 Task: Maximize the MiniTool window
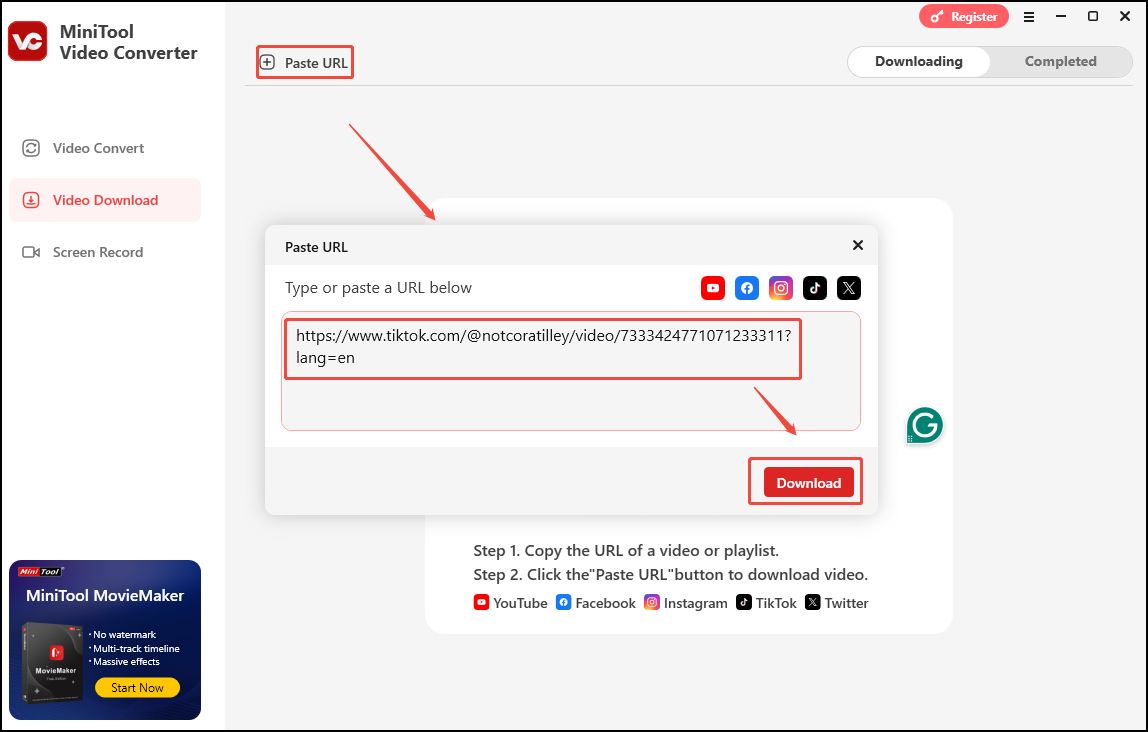(1093, 16)
